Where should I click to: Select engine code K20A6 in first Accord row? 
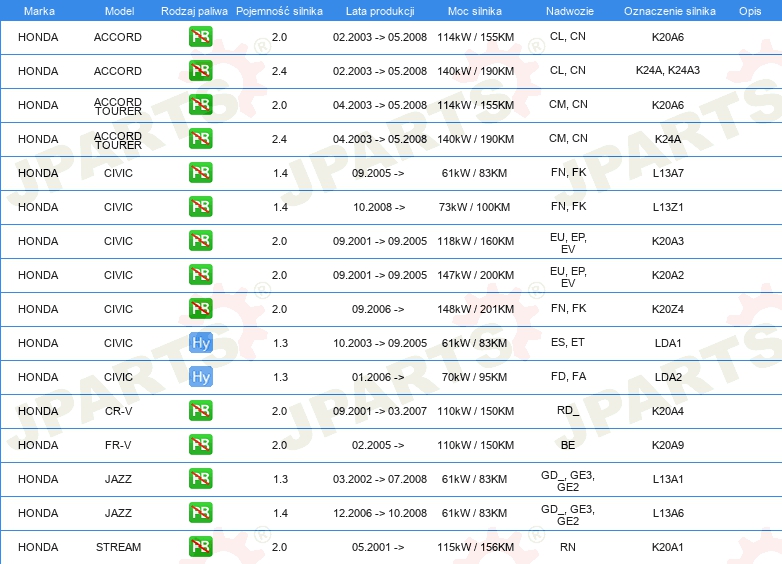668,37
